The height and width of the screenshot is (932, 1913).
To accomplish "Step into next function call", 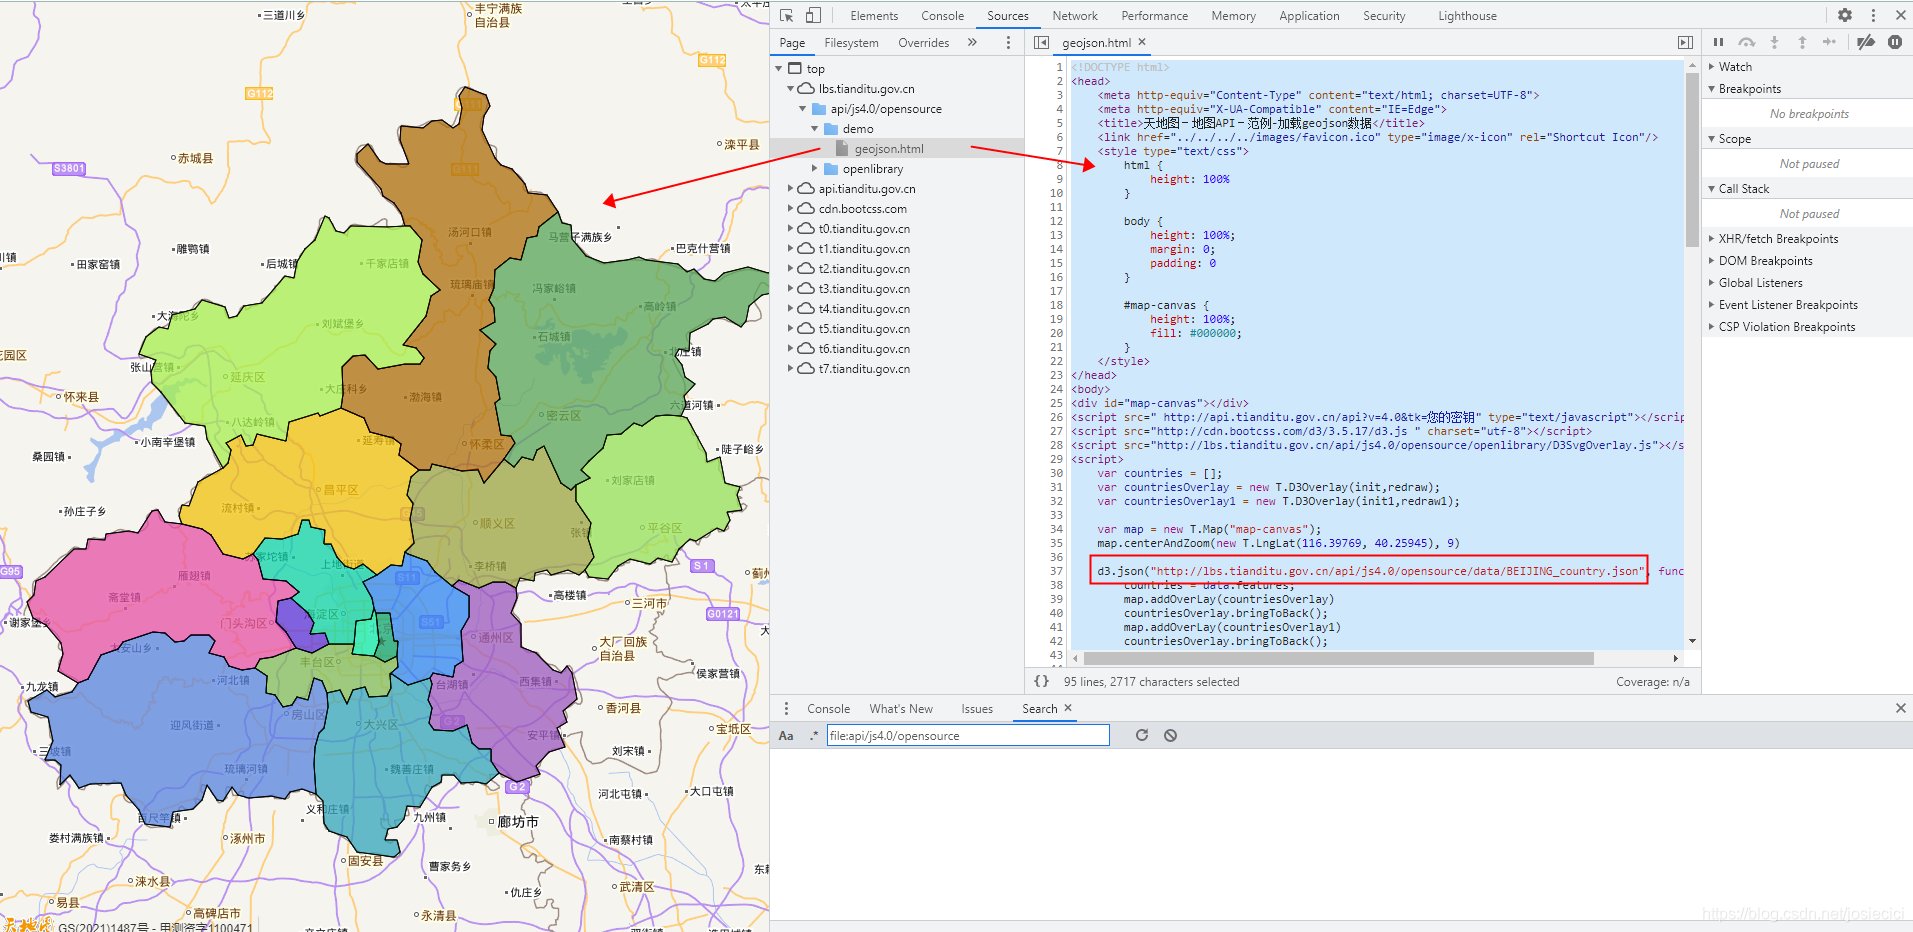I will tap(1774, 42).
